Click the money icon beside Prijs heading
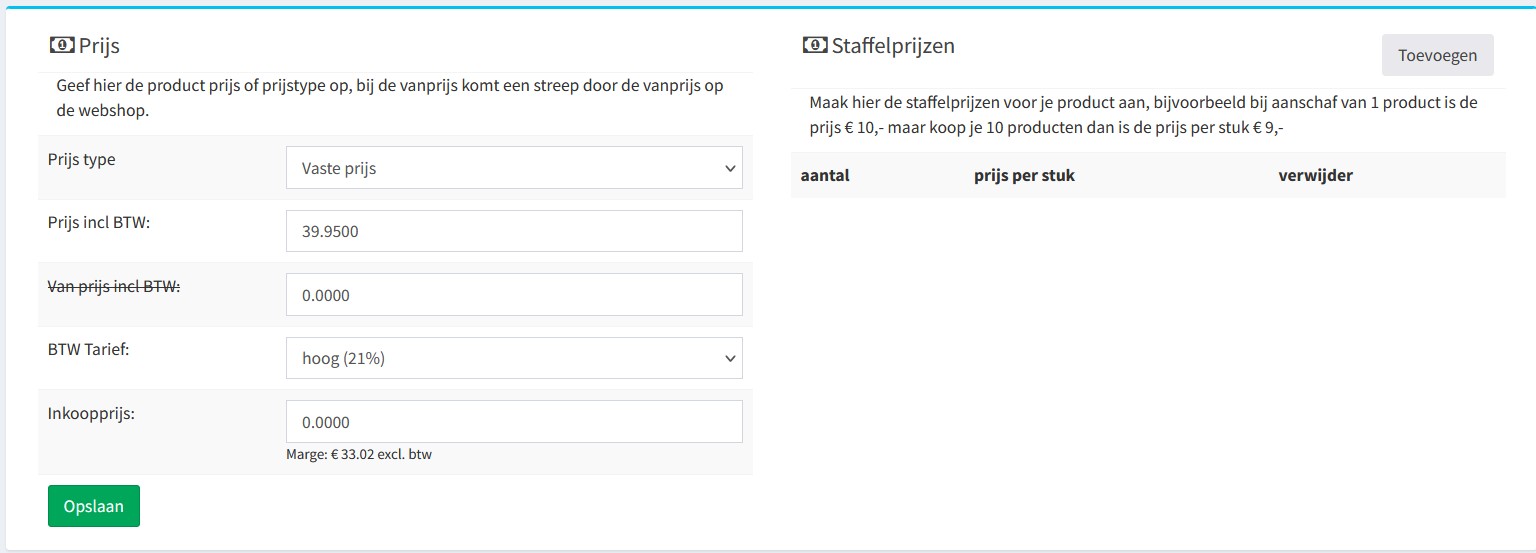The image size is (1536, 553). [x=61, y=45]
